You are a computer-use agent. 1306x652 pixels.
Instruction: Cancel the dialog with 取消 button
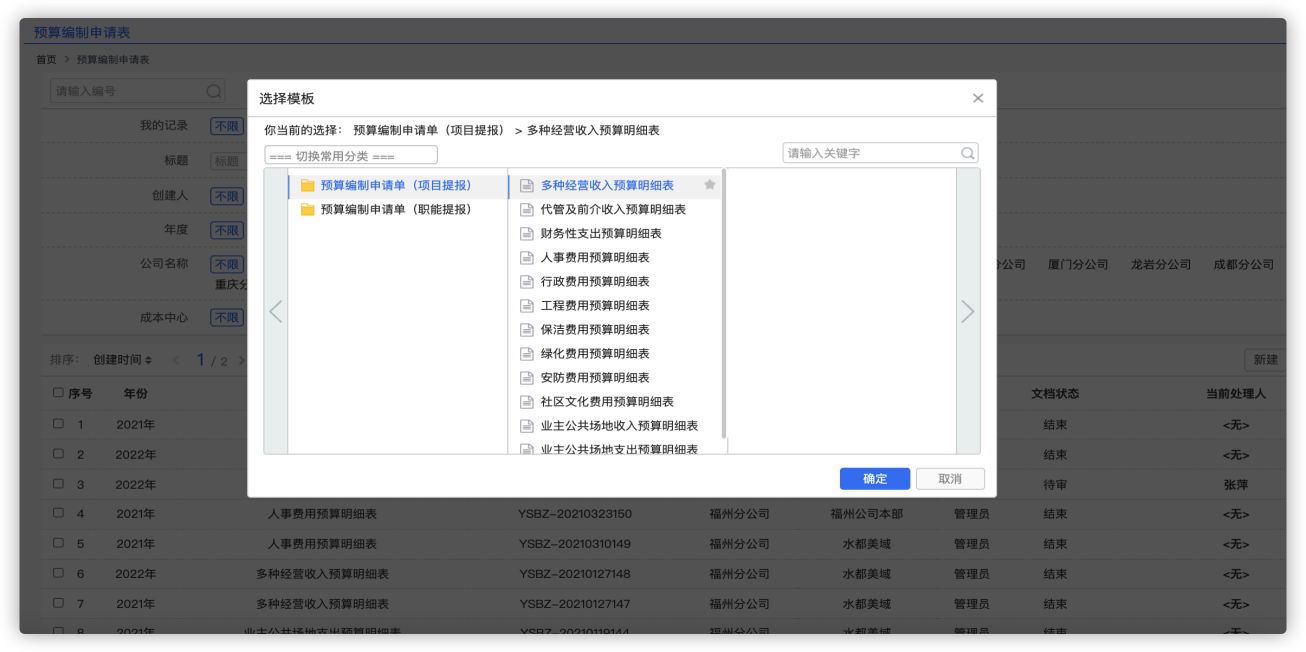pos(950,479)
